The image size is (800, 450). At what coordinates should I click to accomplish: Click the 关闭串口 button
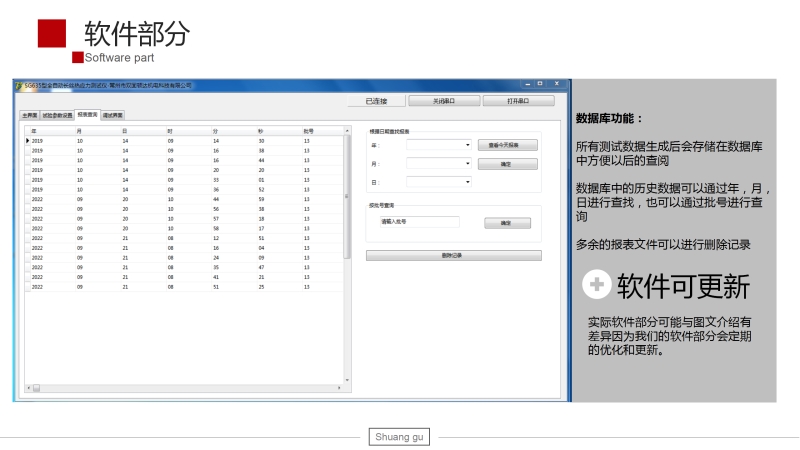pyautogui.click(x=444, y=101)
